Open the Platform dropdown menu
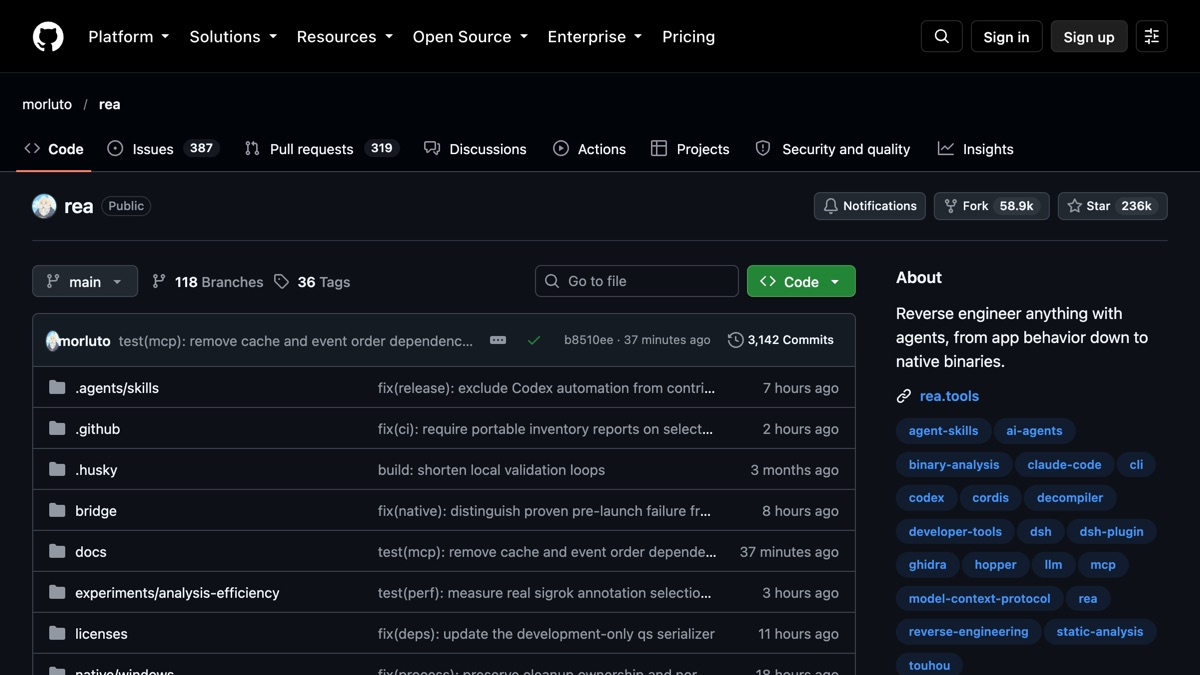The height and width of the screenshot is (675, 1200). [129, 37]
